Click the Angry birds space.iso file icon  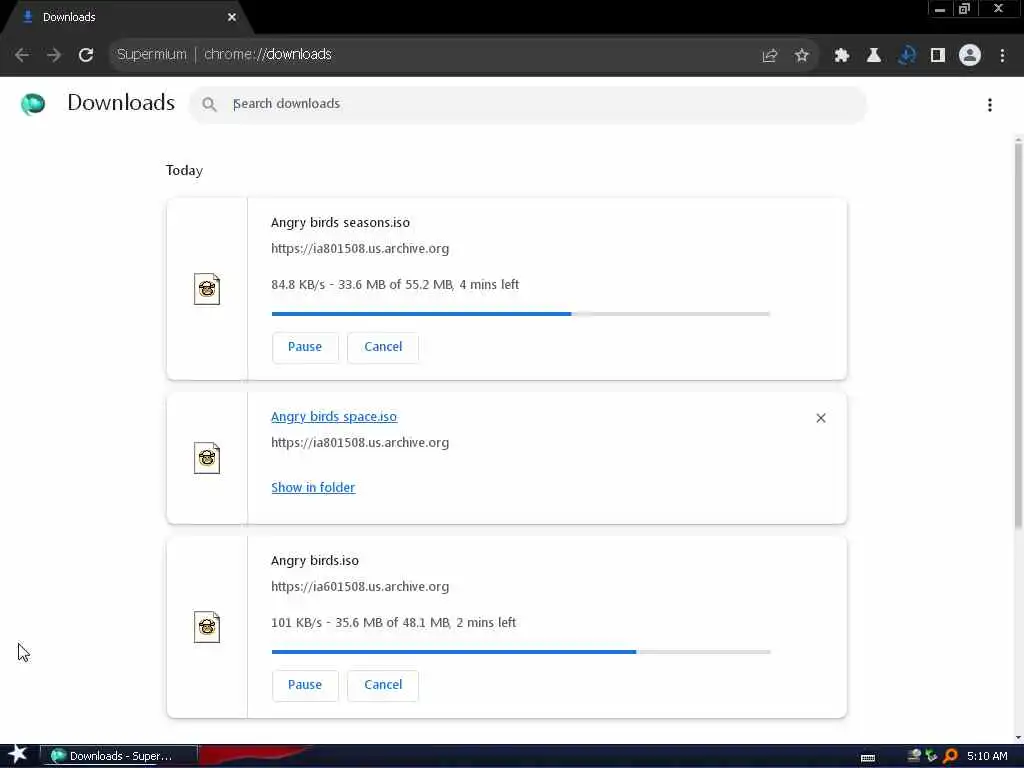click(207, 458)
